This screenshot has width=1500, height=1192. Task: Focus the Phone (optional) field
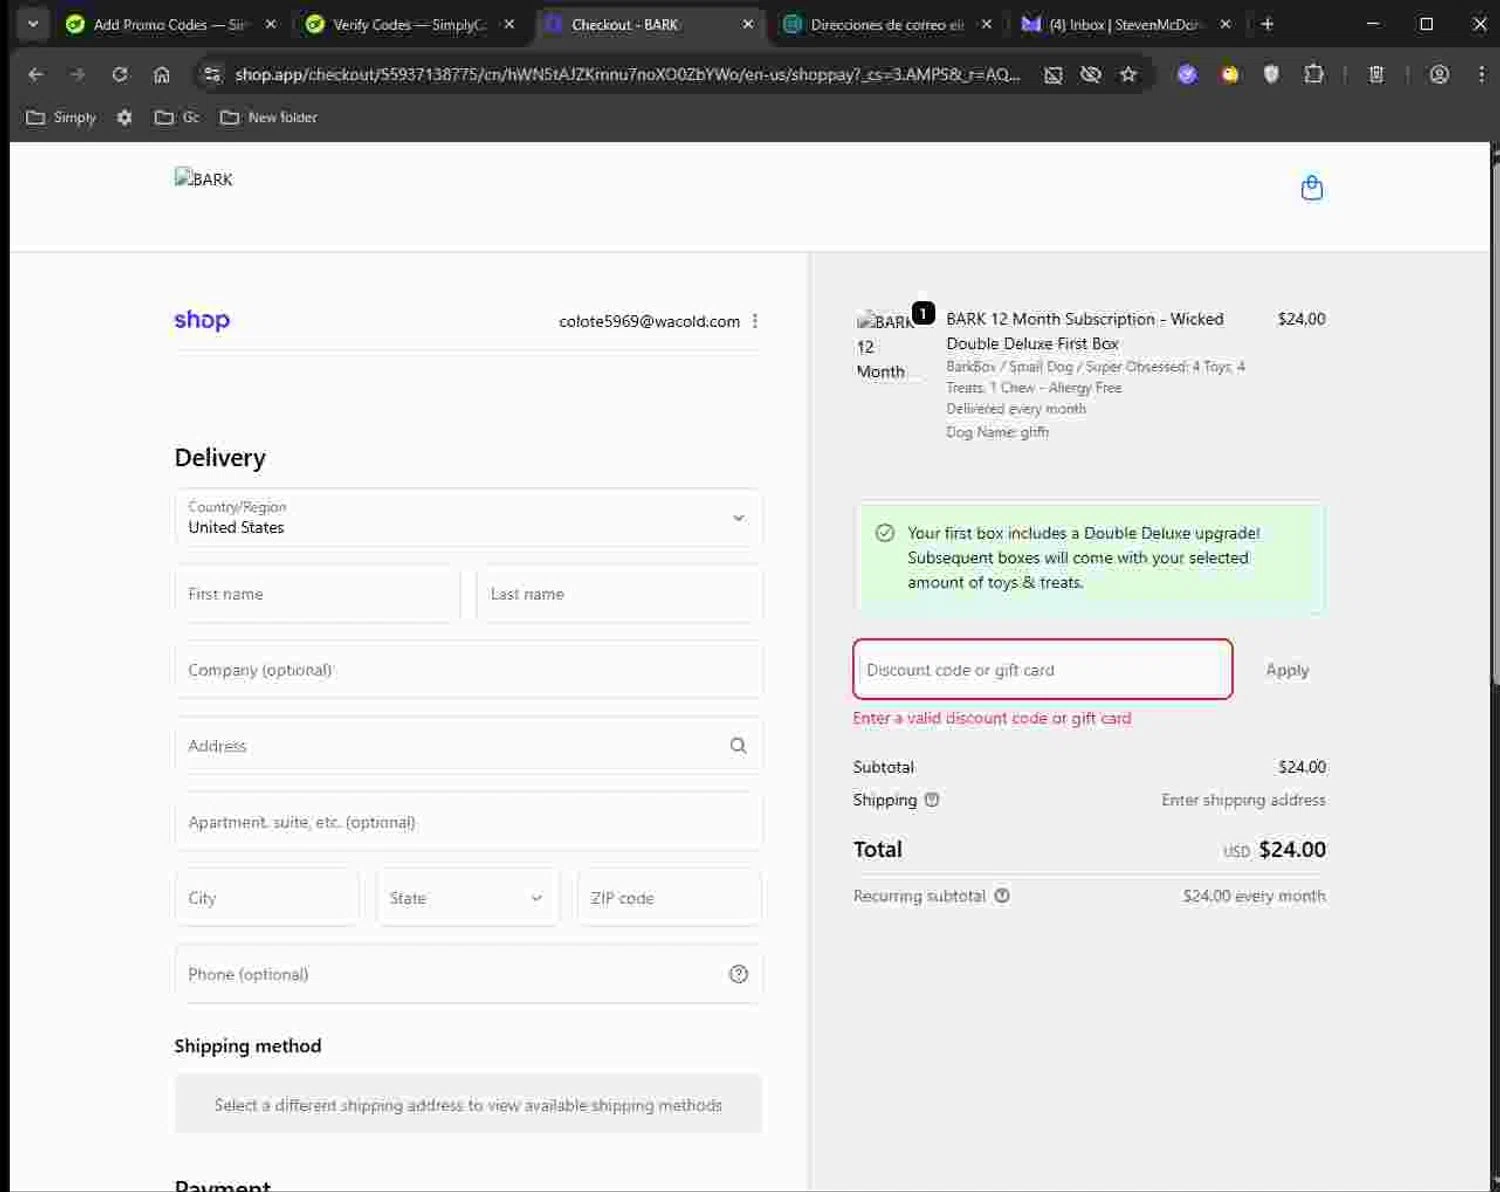[x=469, y=974]
